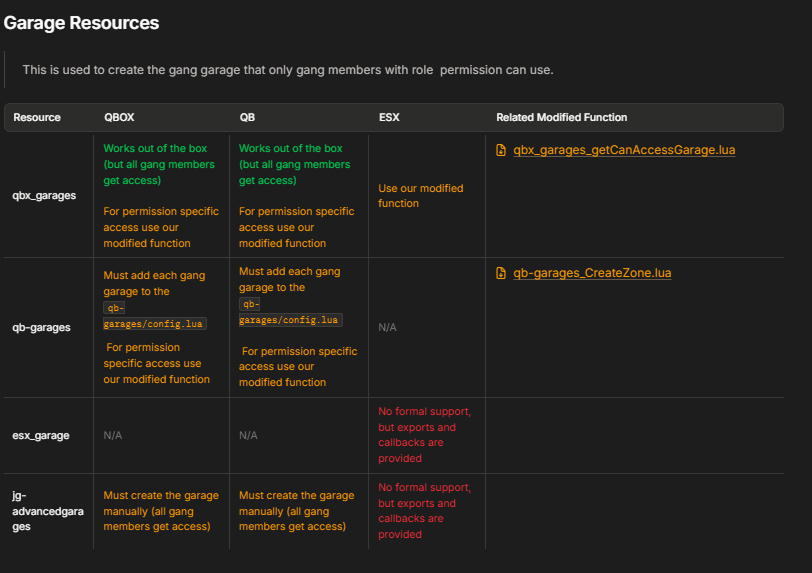
Task: Click QBOX 'Must add each gang garage' text
Action: (x=154, y=283)
